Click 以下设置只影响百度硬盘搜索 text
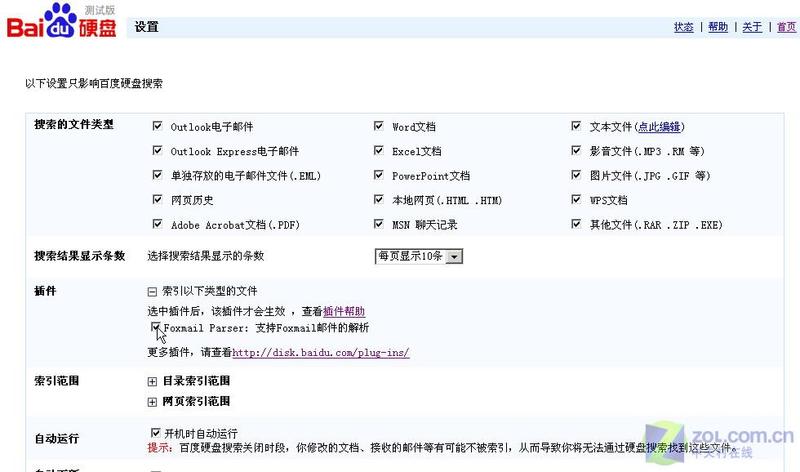 (94, 83)
